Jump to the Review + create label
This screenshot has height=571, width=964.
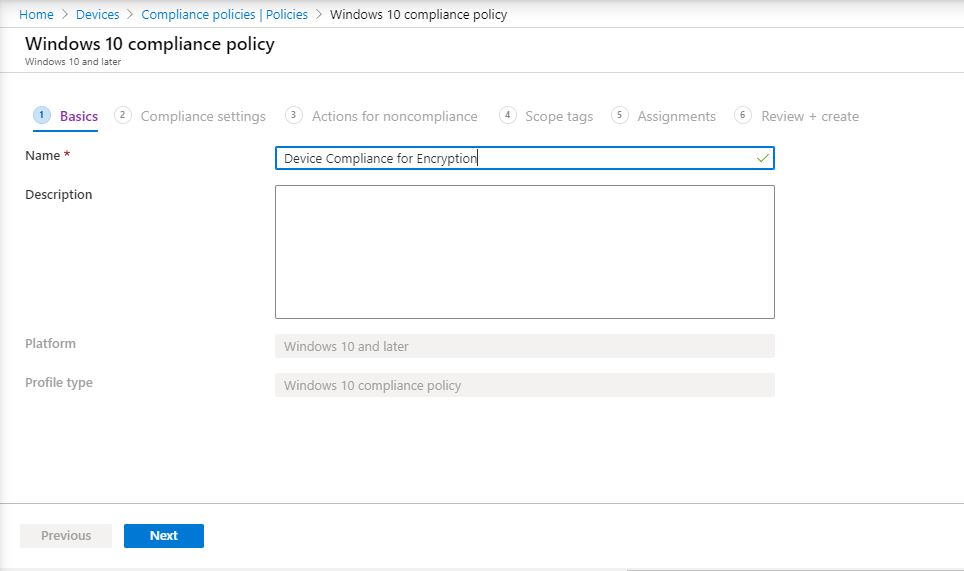[809, 116]
